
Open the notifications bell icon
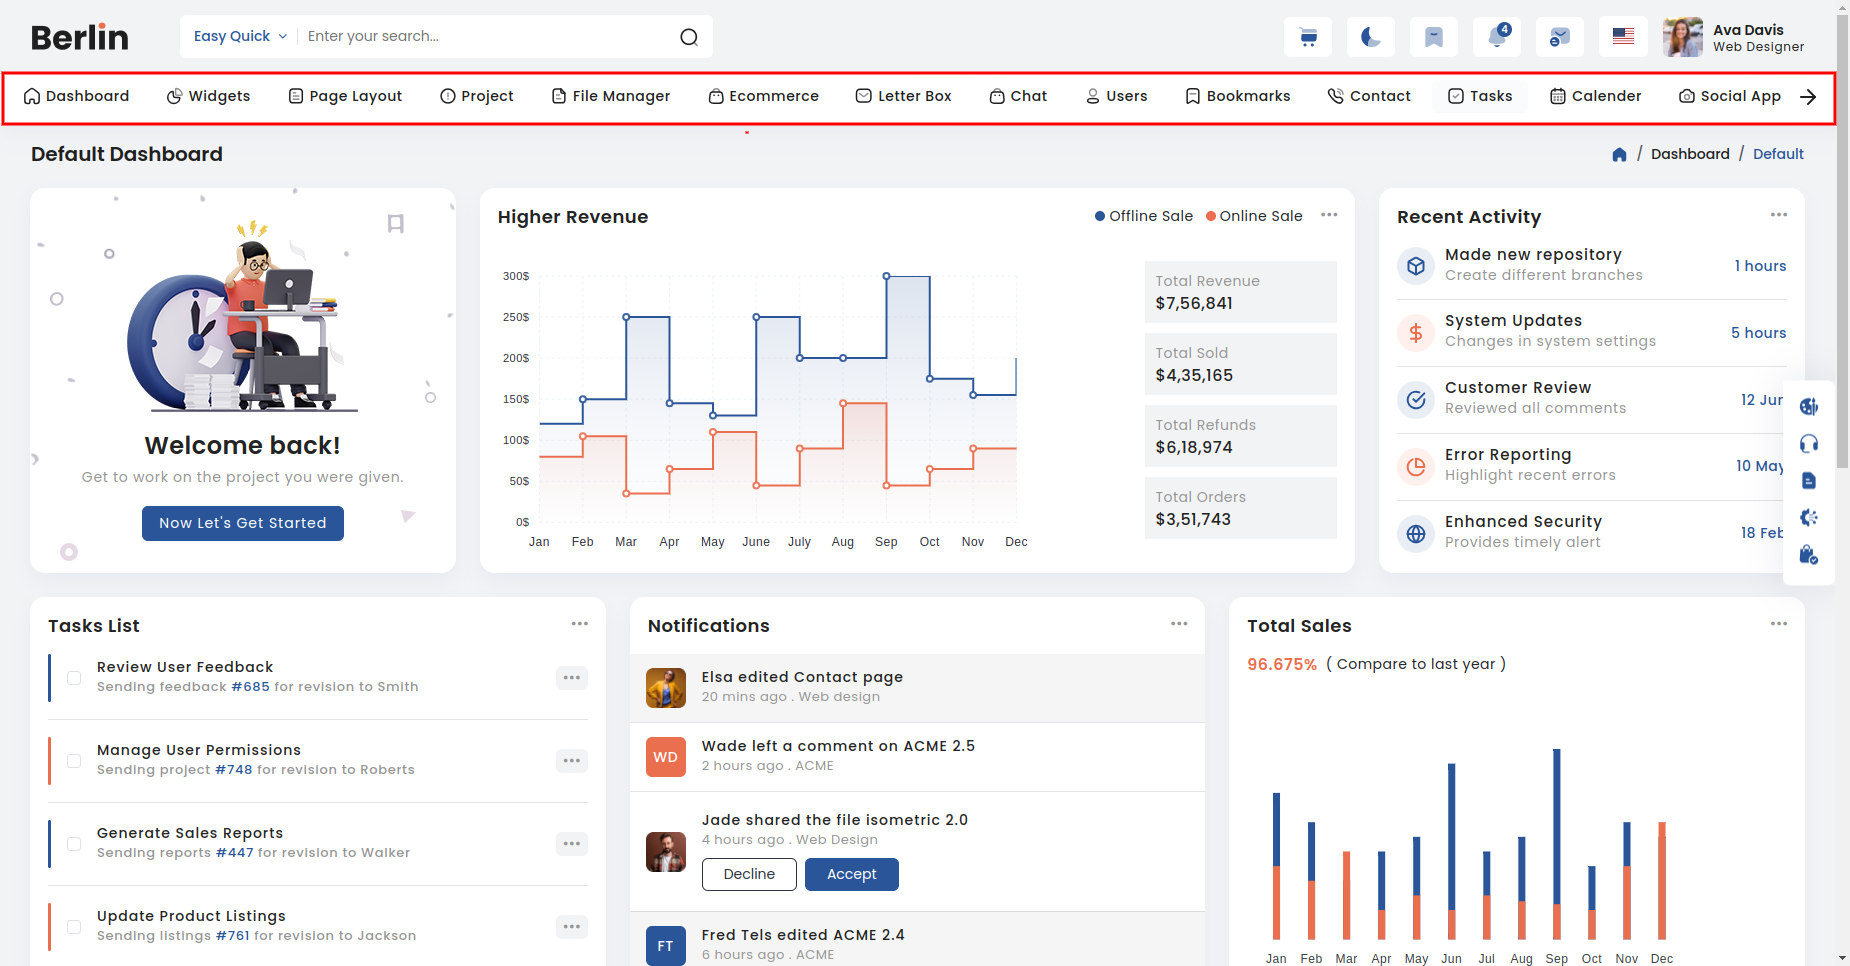(x=1497, y=37)
